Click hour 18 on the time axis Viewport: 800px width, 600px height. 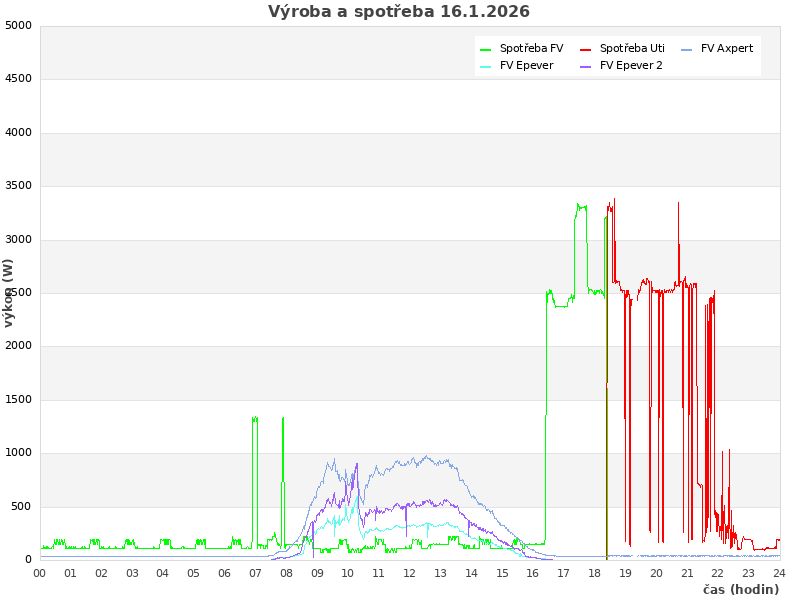point(595,573)
